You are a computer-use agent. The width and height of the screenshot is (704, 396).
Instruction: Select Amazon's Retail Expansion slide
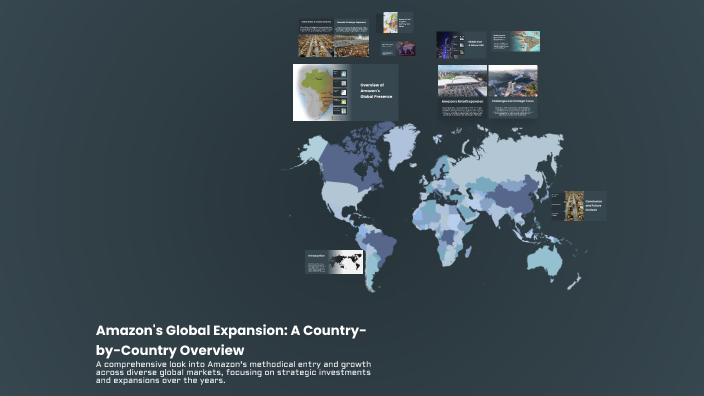462,92
